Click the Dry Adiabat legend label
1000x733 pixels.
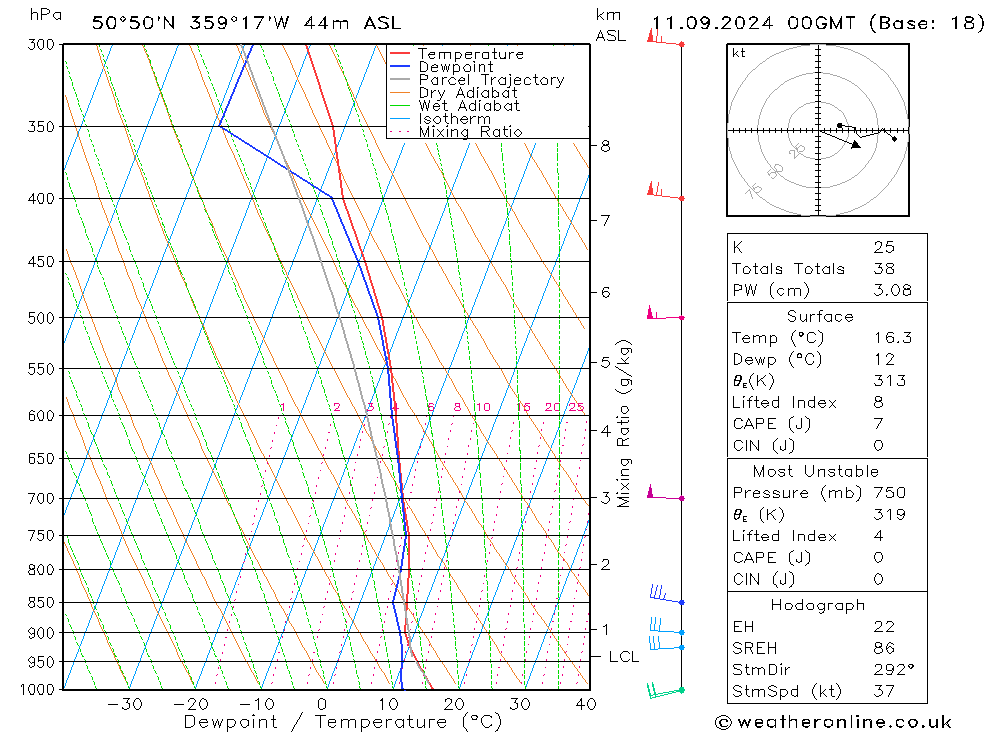(467, 93)
